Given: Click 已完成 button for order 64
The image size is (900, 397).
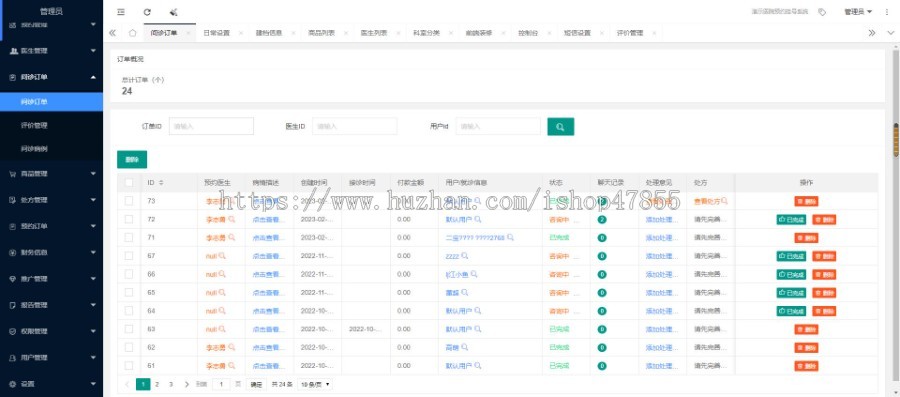Looking at the screenshot, I should coord(791,311).
